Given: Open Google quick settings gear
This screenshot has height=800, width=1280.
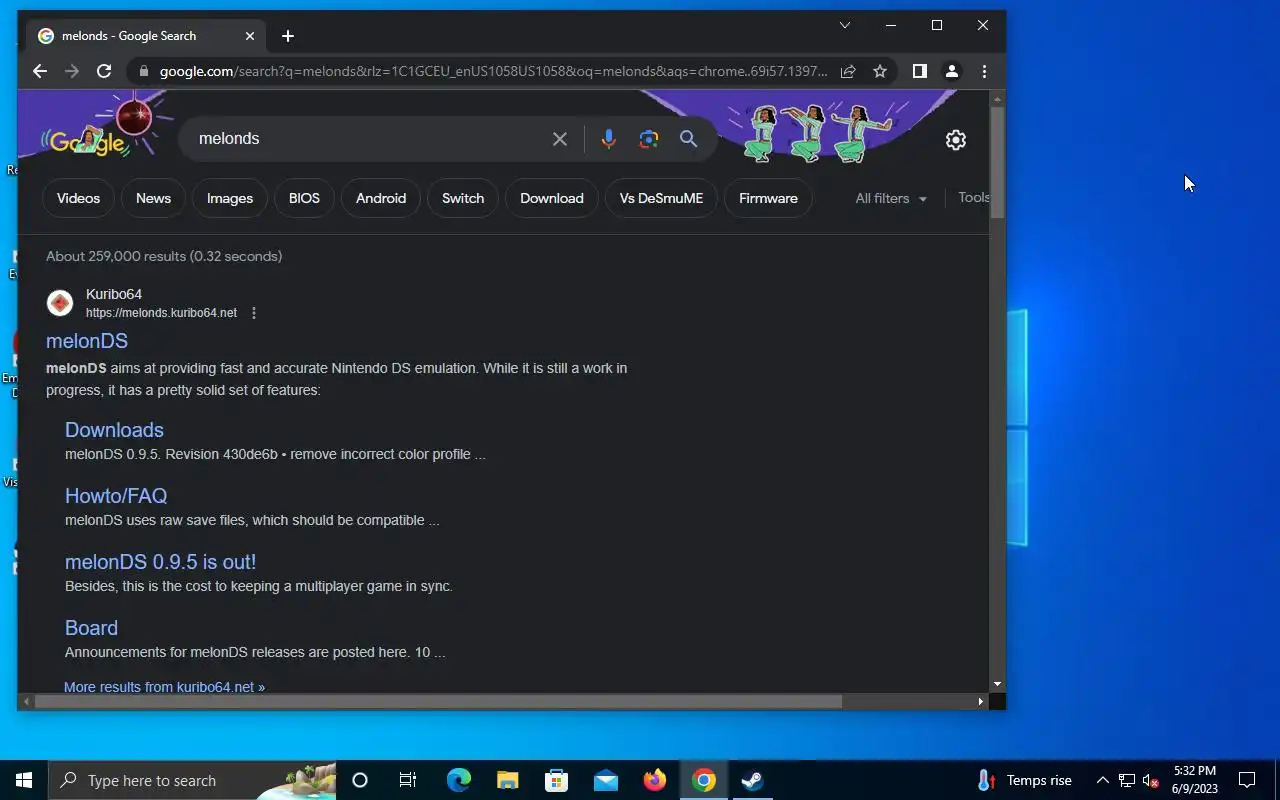Looking at the screenshot, I should click(956, 140).
